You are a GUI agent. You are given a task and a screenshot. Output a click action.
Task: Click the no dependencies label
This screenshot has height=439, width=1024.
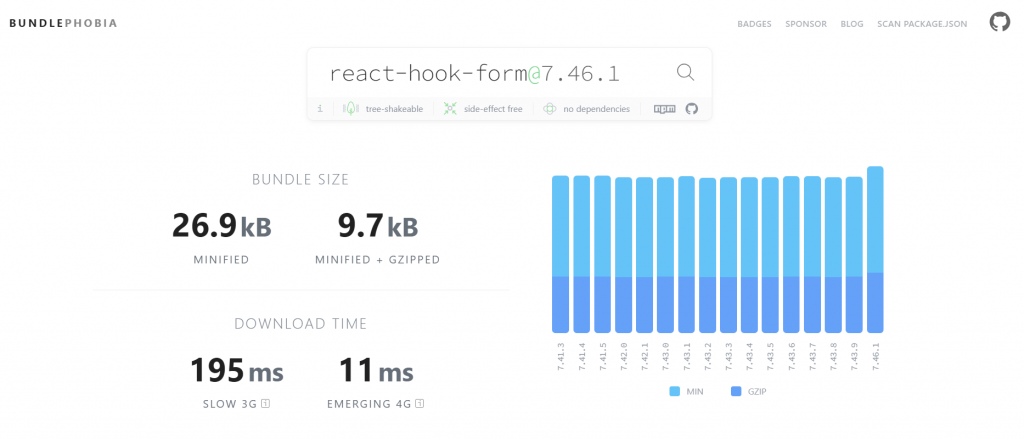(596, 109)
